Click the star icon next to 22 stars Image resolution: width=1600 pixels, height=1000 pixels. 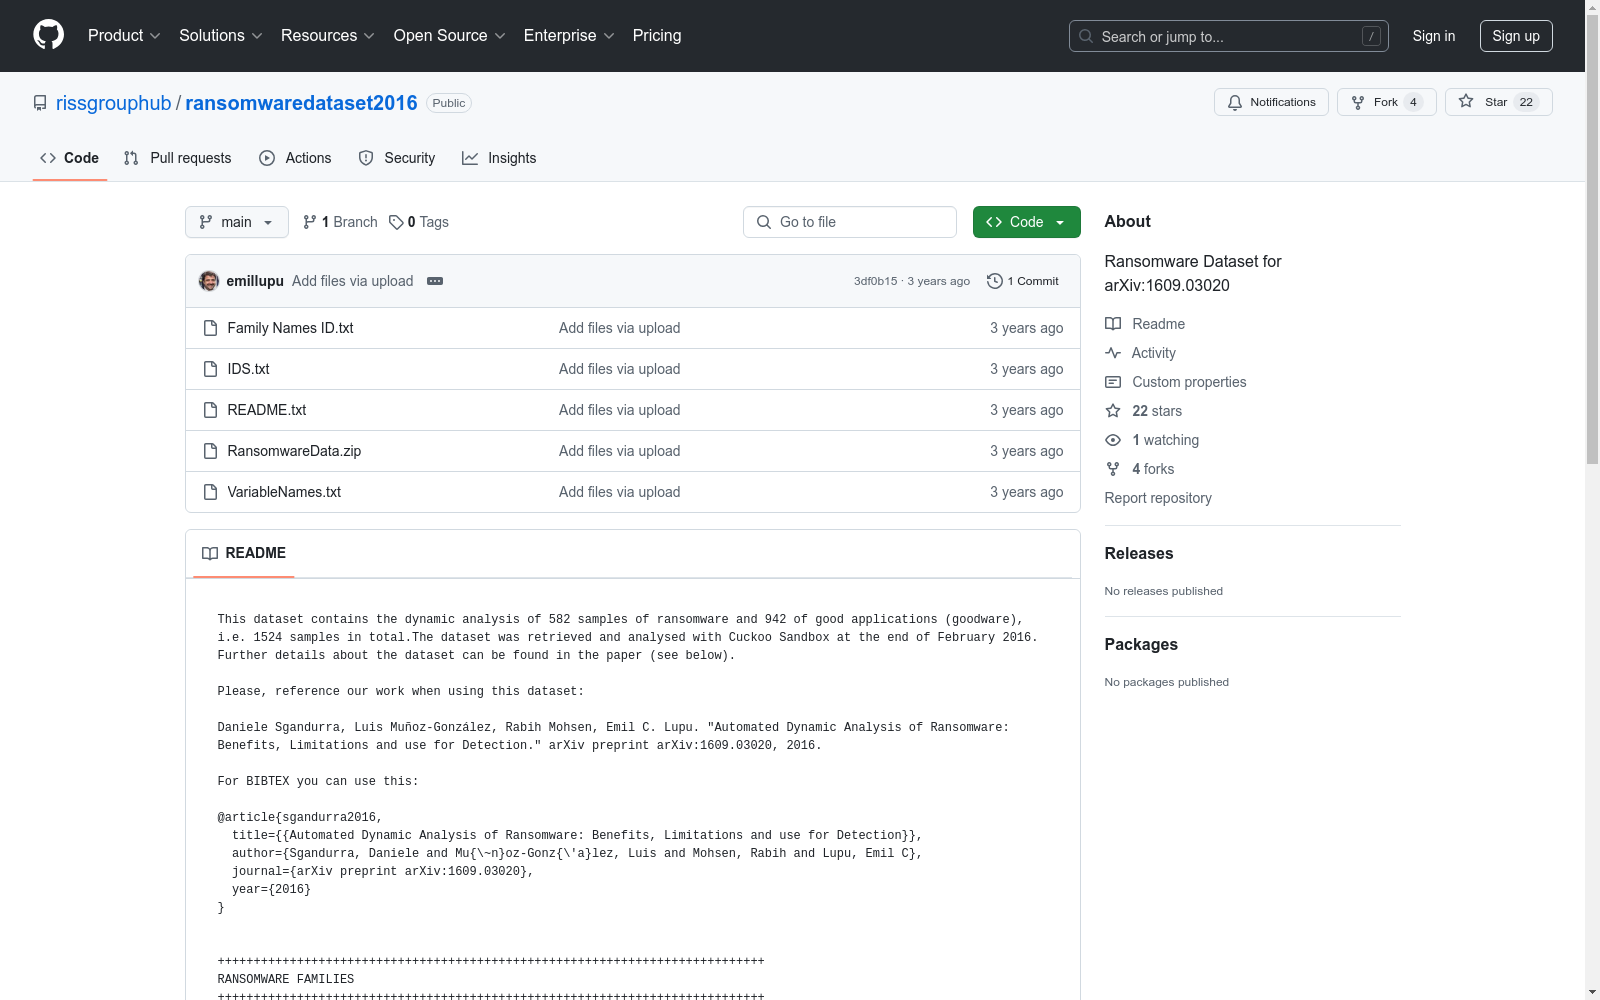click(x=1113, y=411)
